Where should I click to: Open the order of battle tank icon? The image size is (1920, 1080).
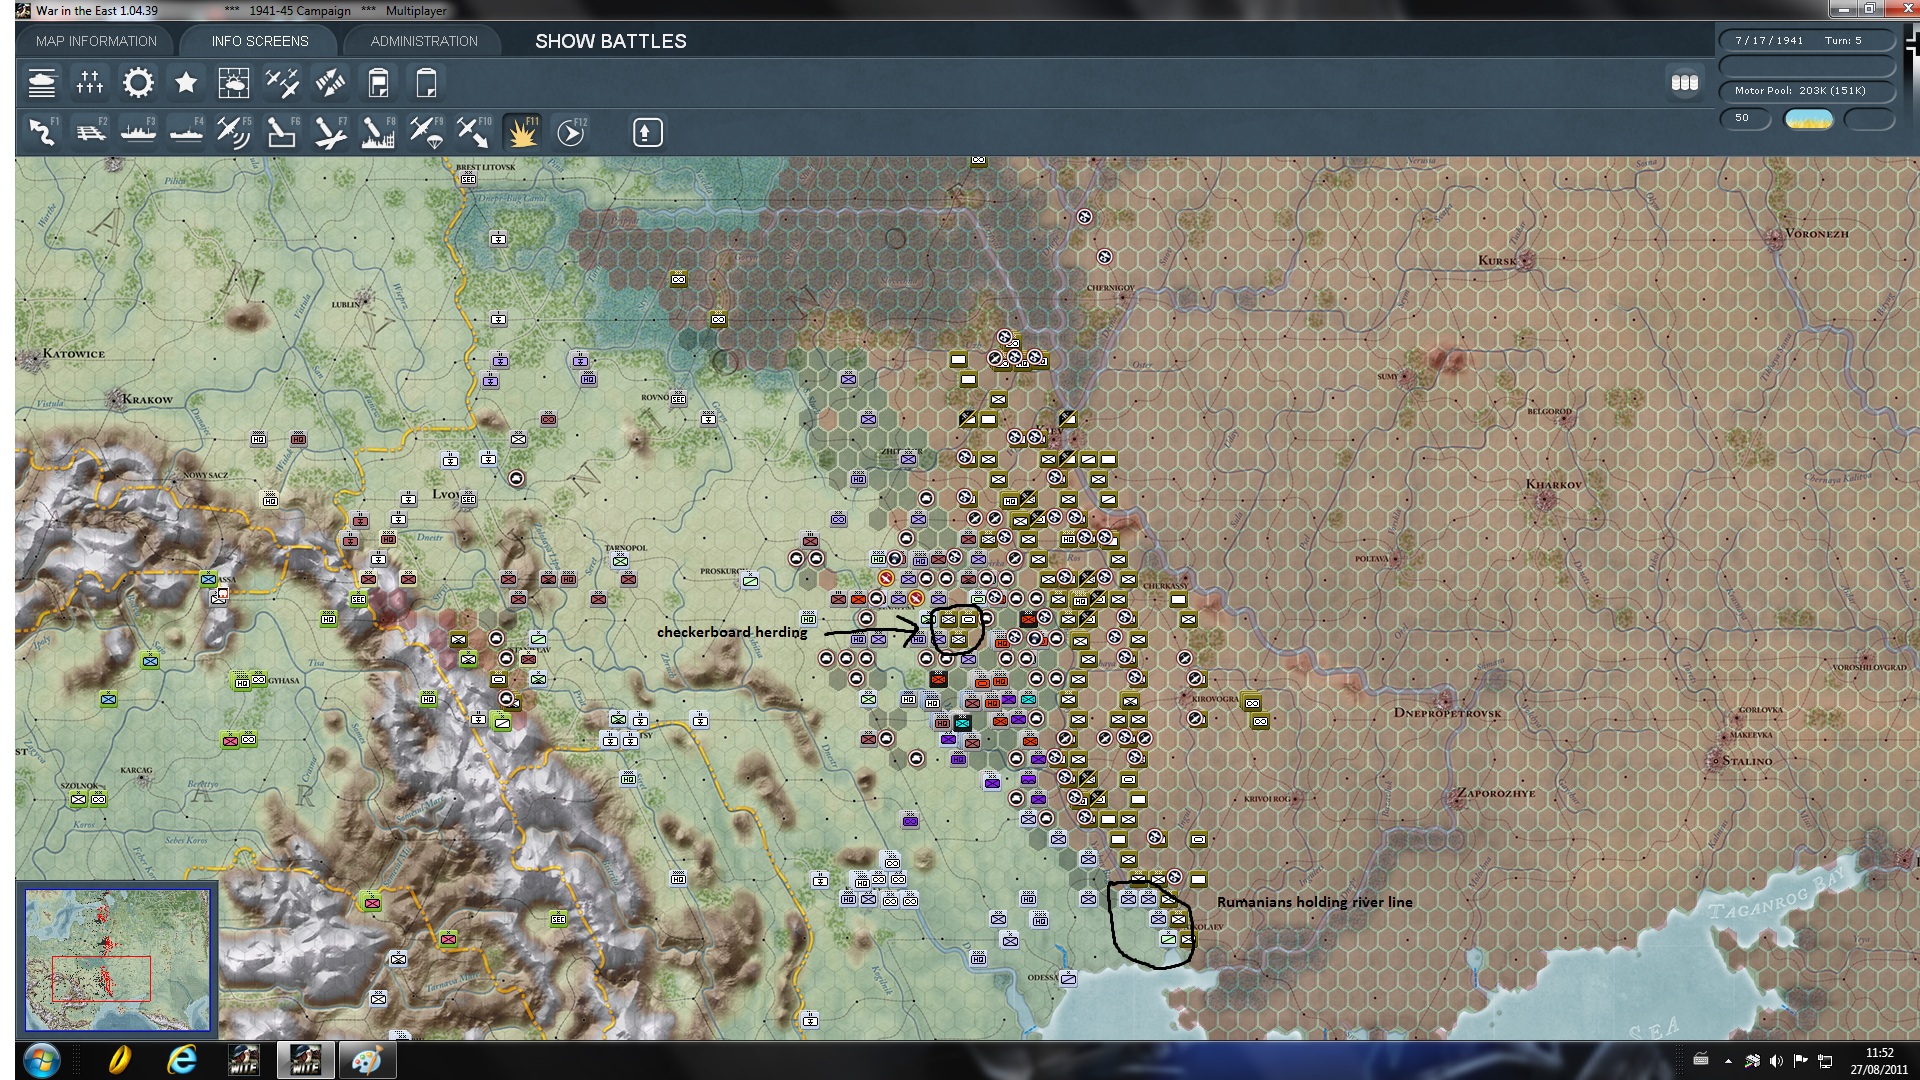coord(42,83)
